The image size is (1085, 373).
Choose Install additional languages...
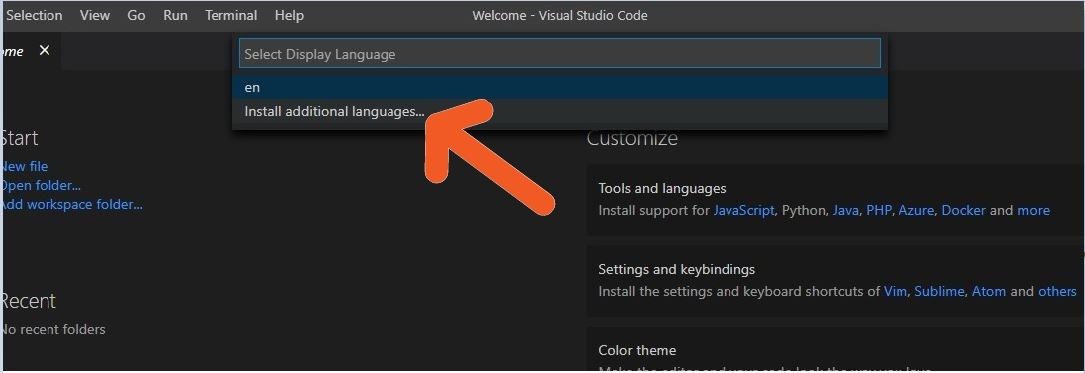(560, 111)
